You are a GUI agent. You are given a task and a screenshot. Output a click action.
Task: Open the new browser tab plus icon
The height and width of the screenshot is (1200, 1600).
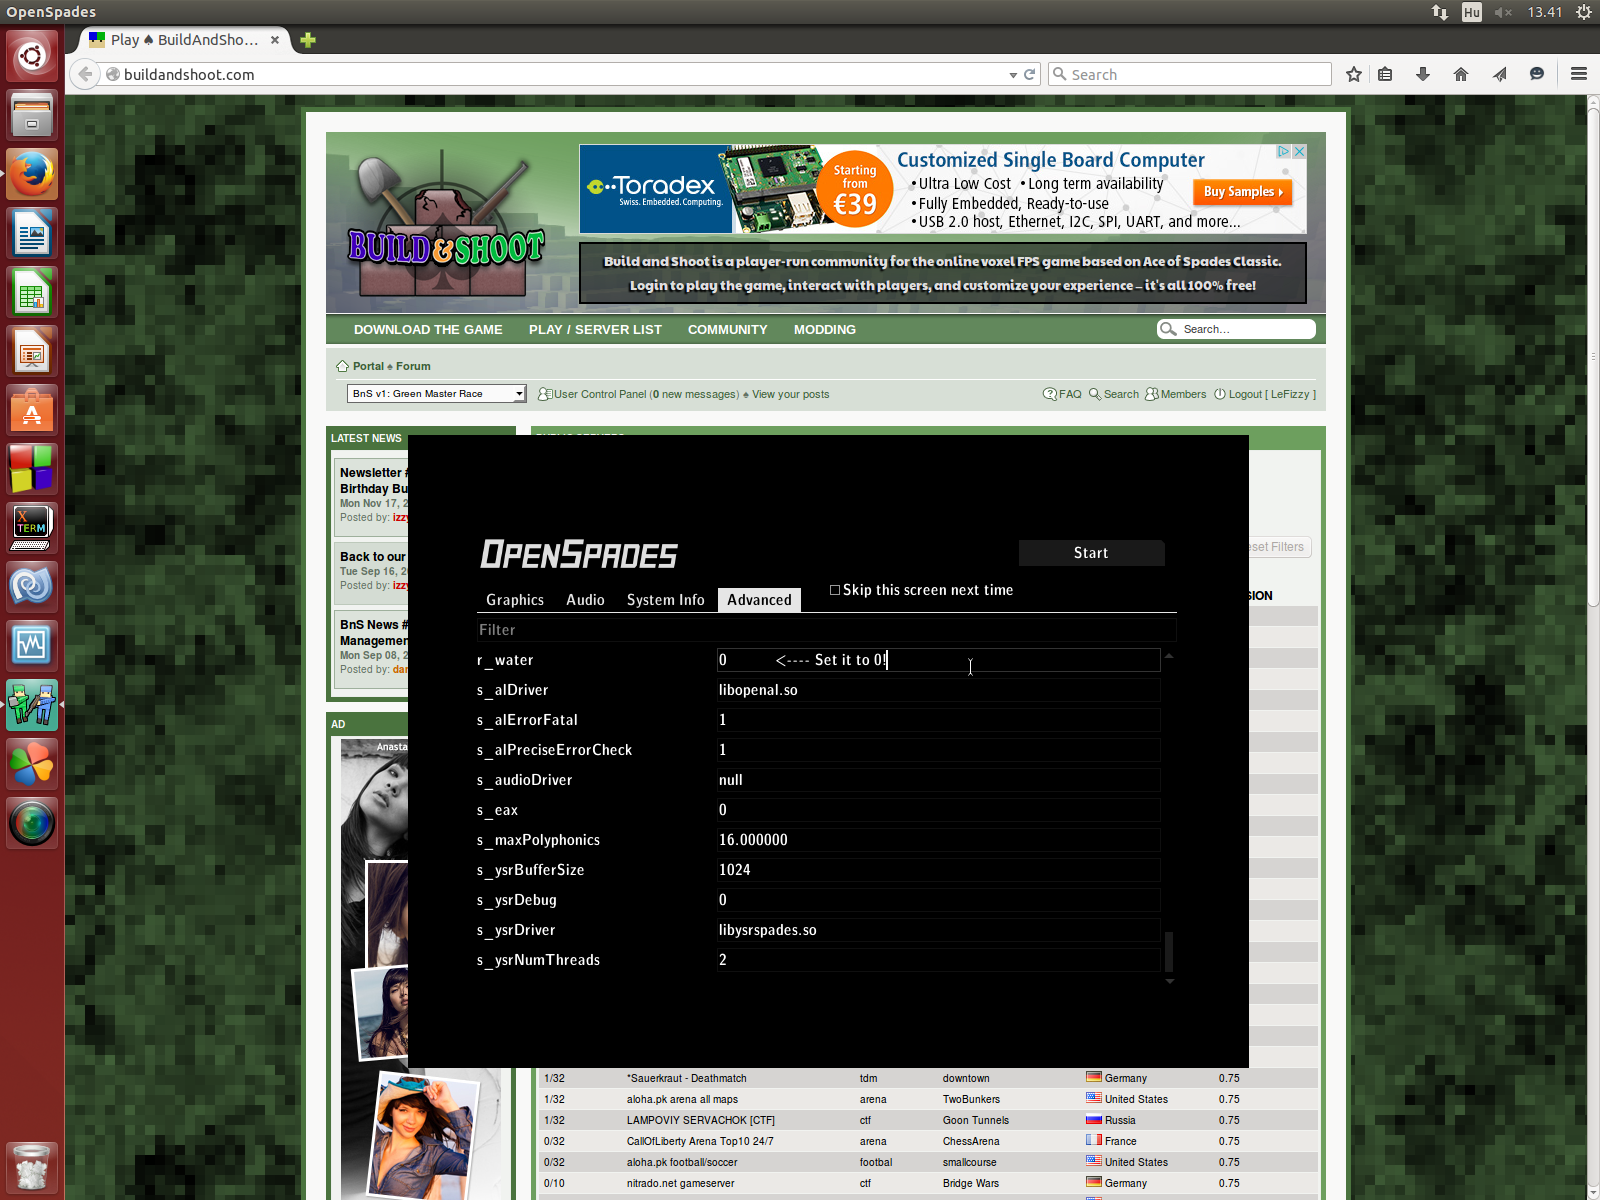tap(308, 40)
